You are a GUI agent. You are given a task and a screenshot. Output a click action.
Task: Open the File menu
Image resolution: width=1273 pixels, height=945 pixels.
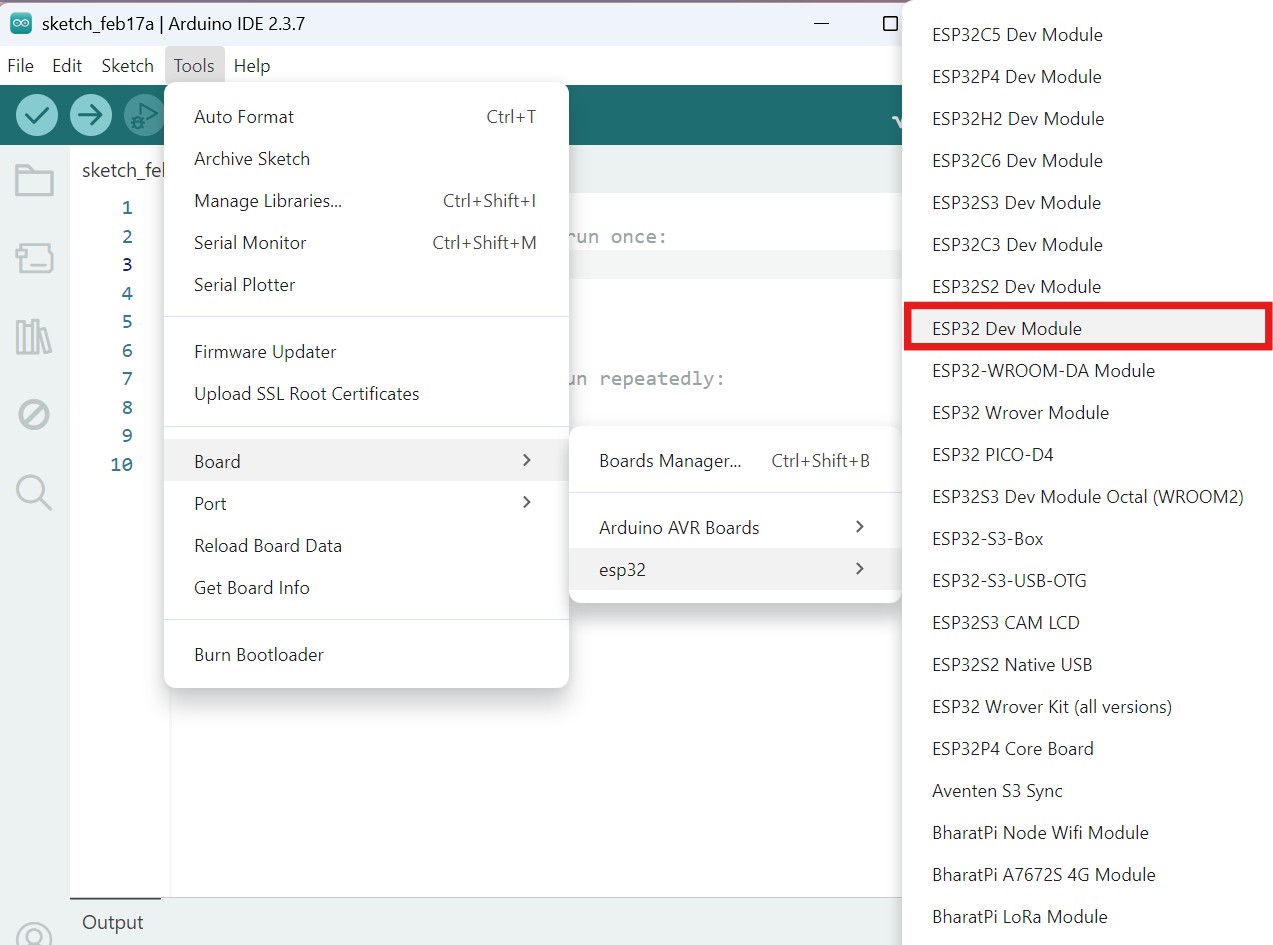pyautogui.click(x=20, y=66)
